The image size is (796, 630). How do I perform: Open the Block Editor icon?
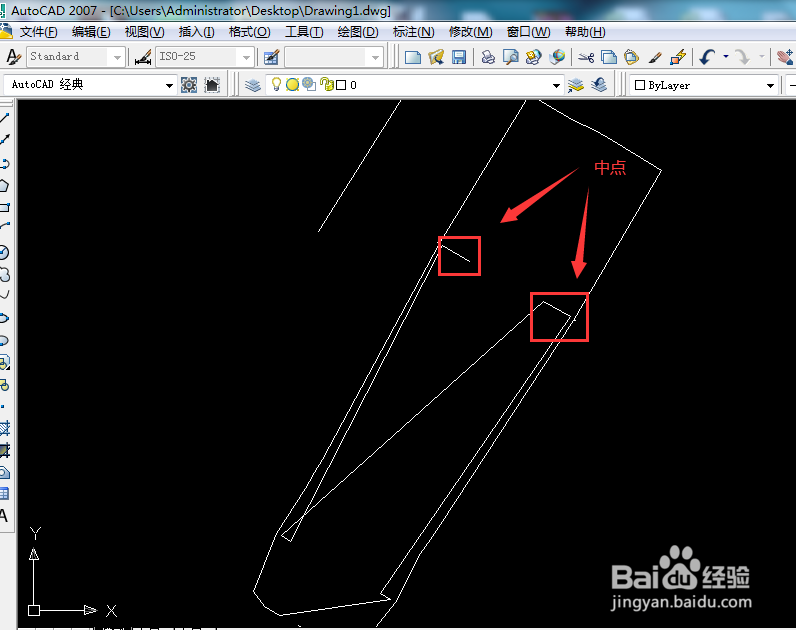[678, 57]
